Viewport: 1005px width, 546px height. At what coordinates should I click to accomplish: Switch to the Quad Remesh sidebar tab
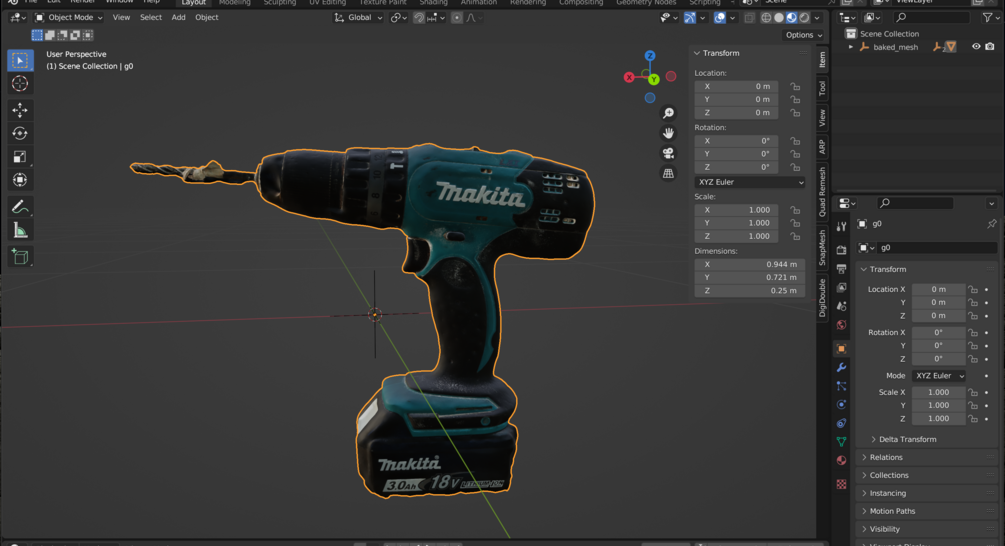[x=822, y=192]
